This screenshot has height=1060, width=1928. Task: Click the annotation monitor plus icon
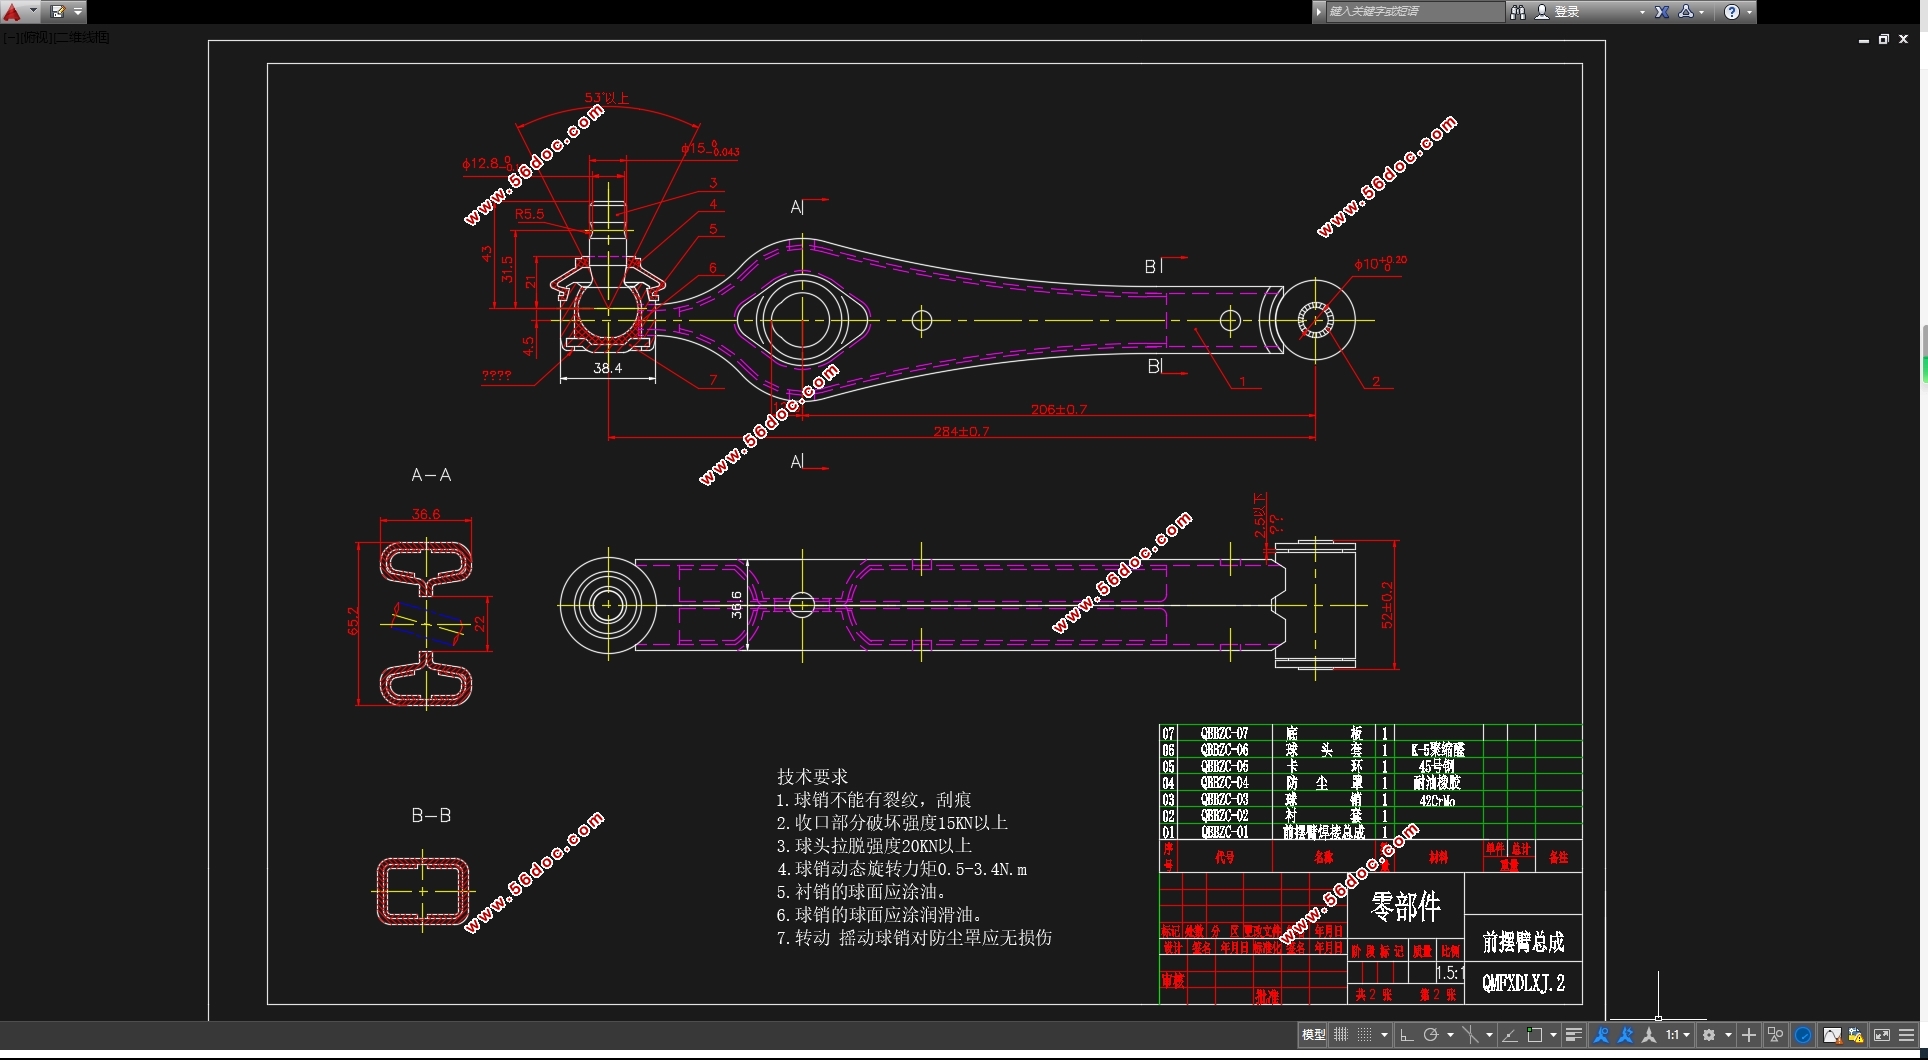point(1749,1035)
